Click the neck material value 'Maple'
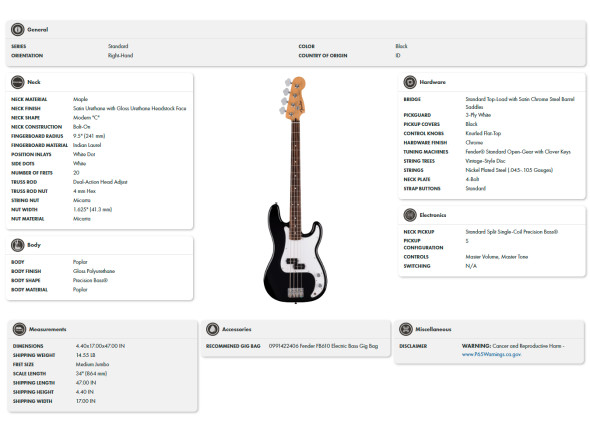590x434 pixels. 80,99
